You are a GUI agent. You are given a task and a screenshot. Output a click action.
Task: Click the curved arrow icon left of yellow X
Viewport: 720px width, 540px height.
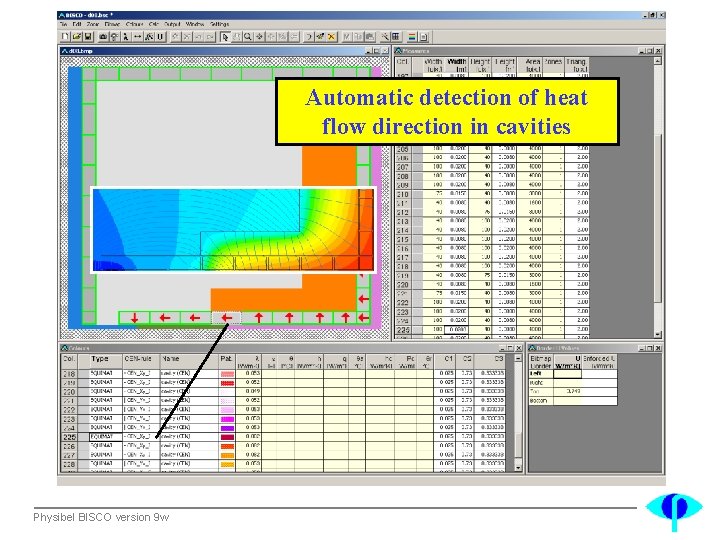point(309,37)
